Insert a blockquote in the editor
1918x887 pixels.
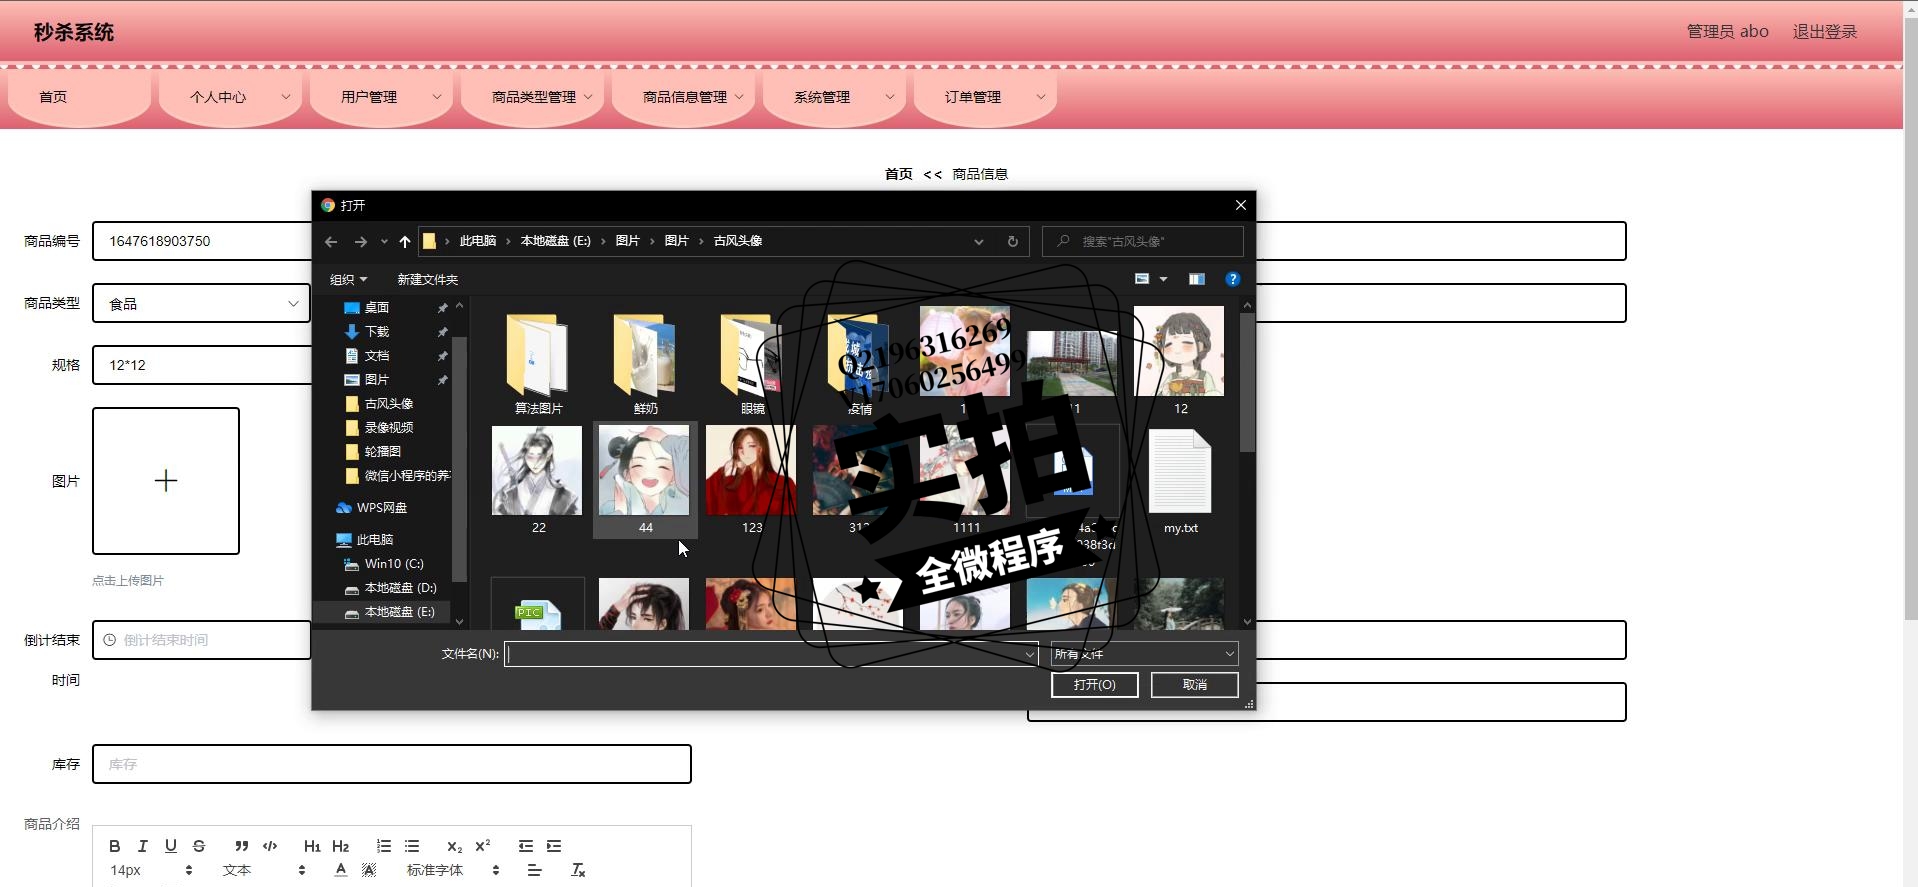click(241, 846)
